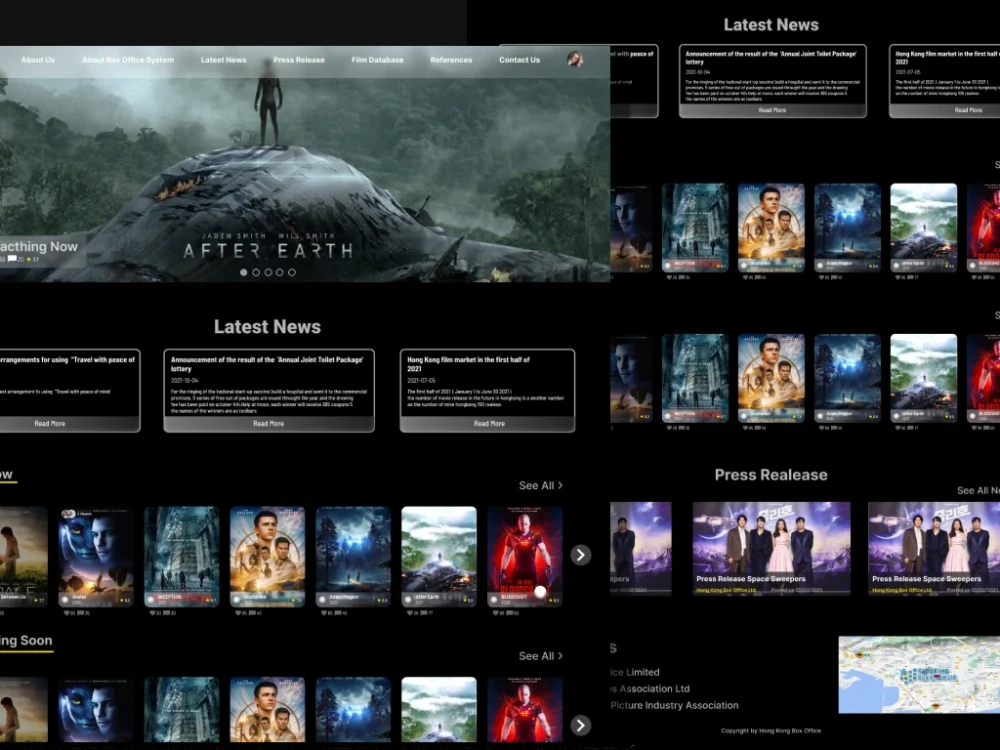
Task: Open Contact Us in the nav bar
Action: [x=519, y=60]
